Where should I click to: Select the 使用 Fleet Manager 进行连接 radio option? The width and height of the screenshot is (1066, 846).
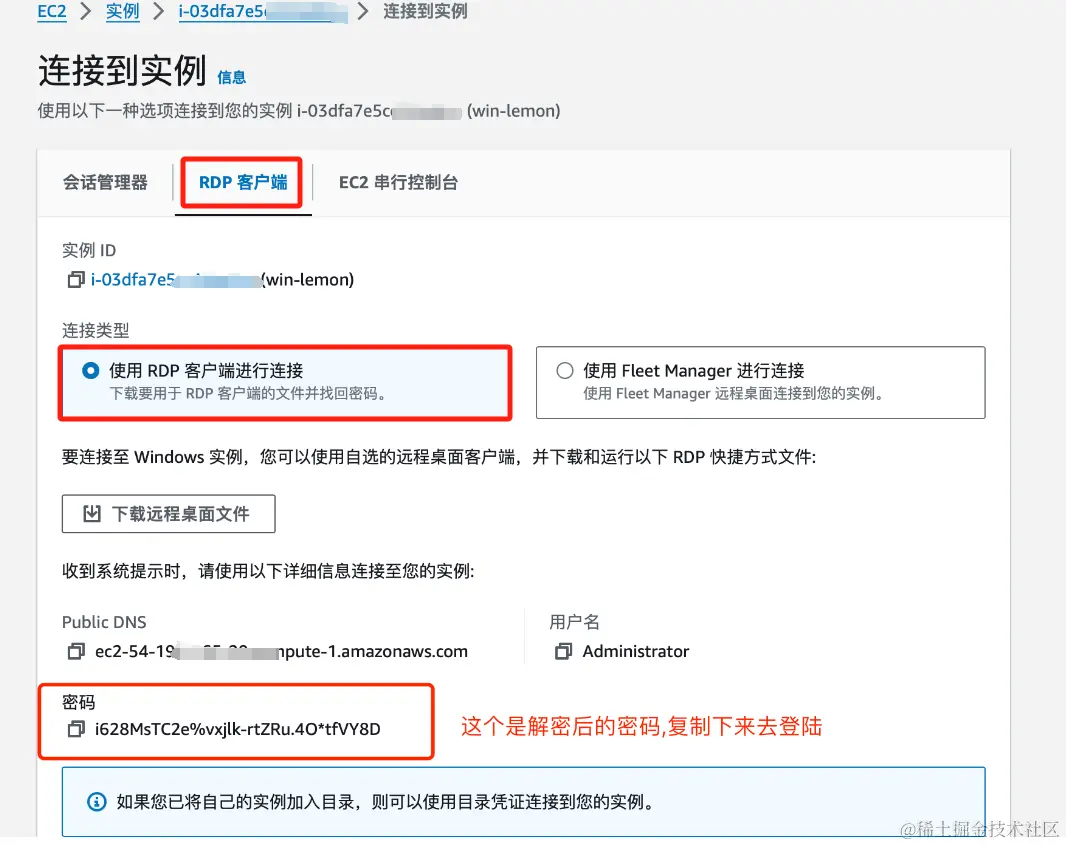pyautogui.click(x=565, y=370)
